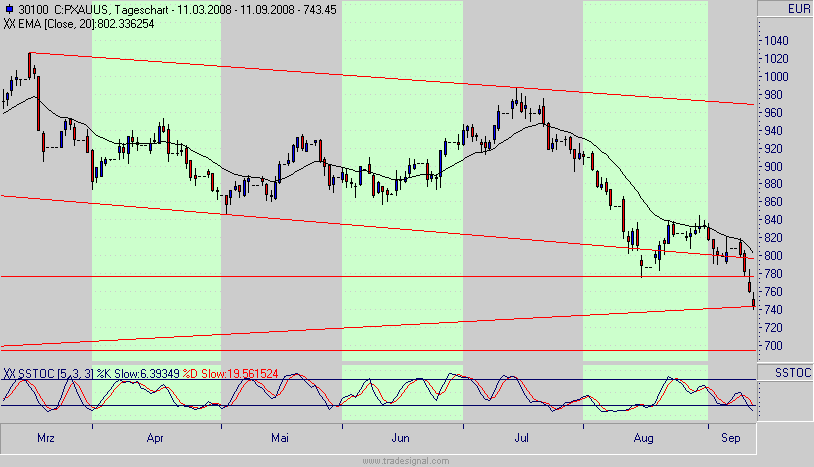Click the 780 price axis label
Viewport: 814px width, 467px height.
[773, 273]
